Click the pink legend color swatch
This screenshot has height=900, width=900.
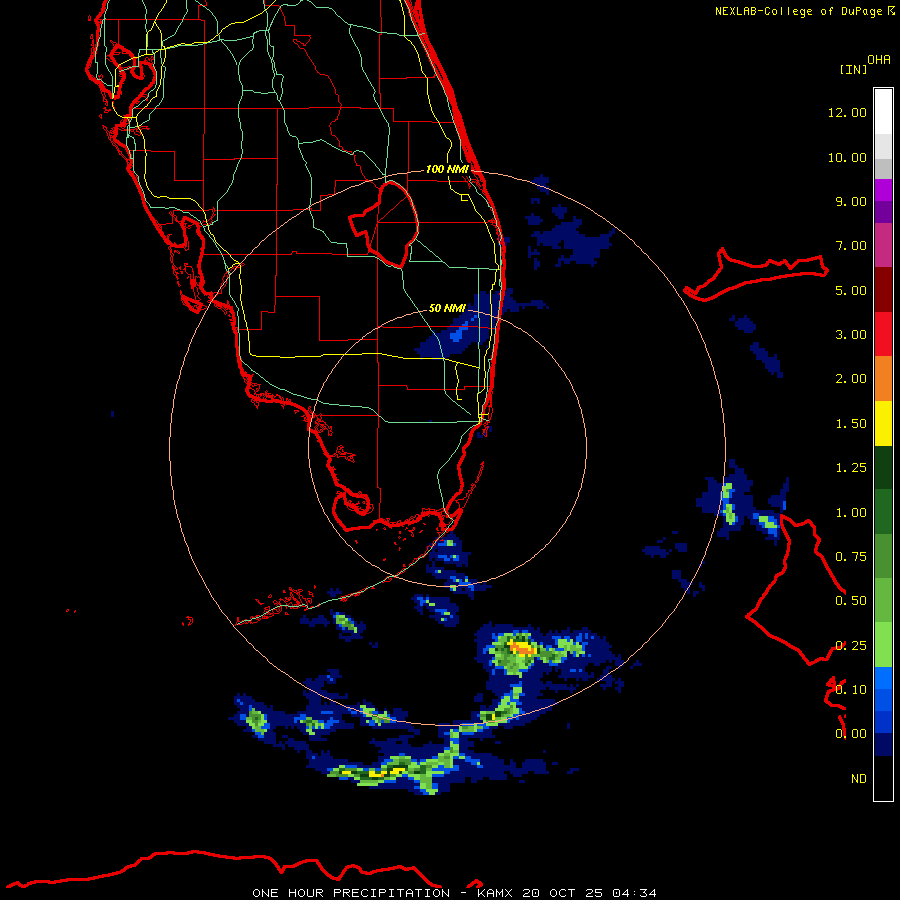point(883,245)
